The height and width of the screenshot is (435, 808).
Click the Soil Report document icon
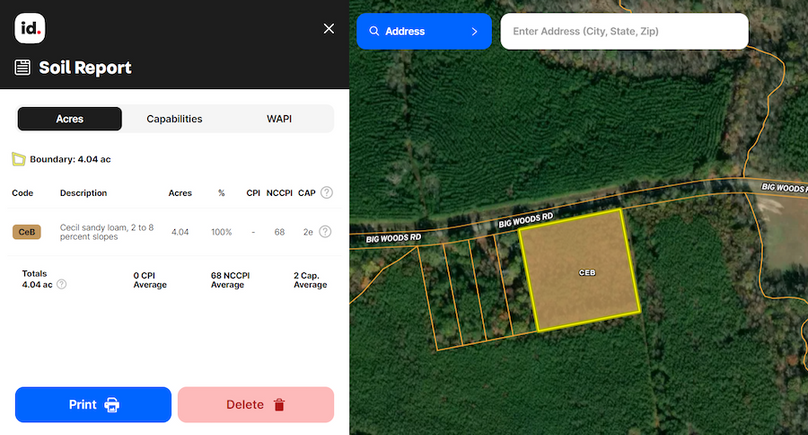(x=22, y=68)
